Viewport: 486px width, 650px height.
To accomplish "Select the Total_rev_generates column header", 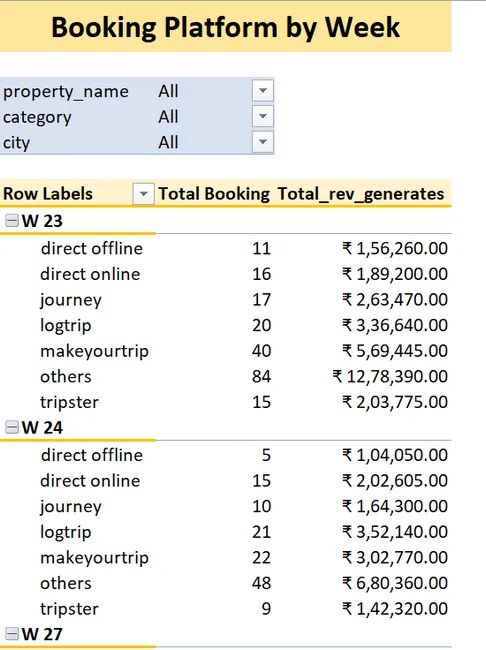I will pos(361,194).
